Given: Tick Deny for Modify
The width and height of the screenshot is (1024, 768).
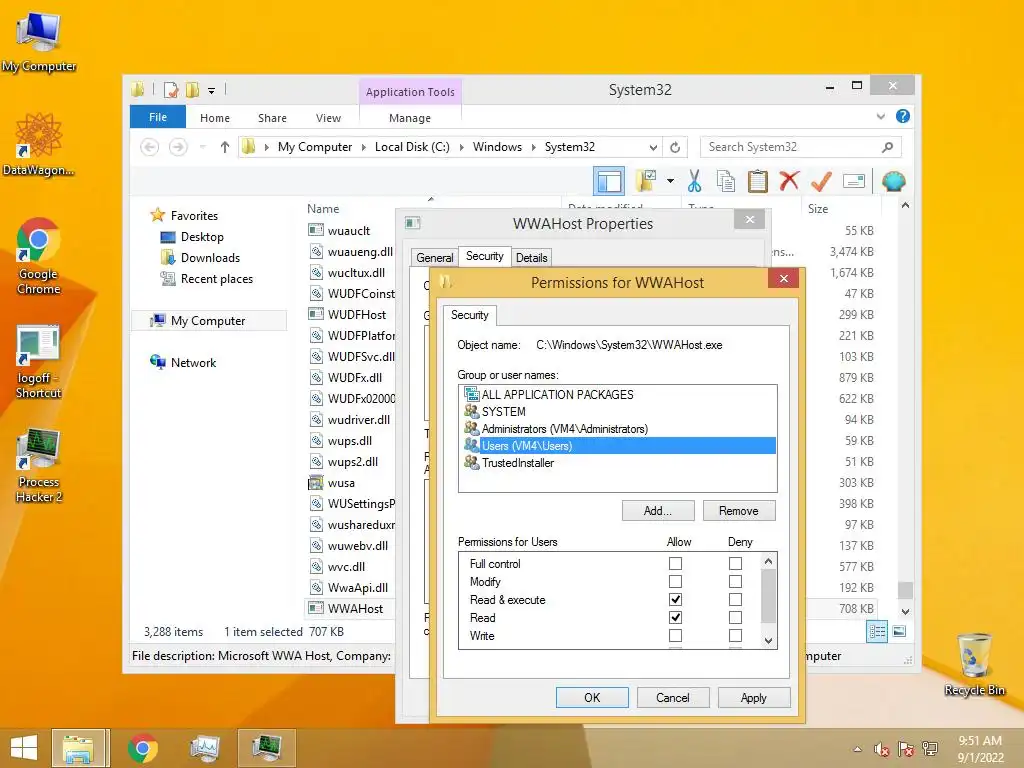Looking at the screenshot, I should (735, 581).
